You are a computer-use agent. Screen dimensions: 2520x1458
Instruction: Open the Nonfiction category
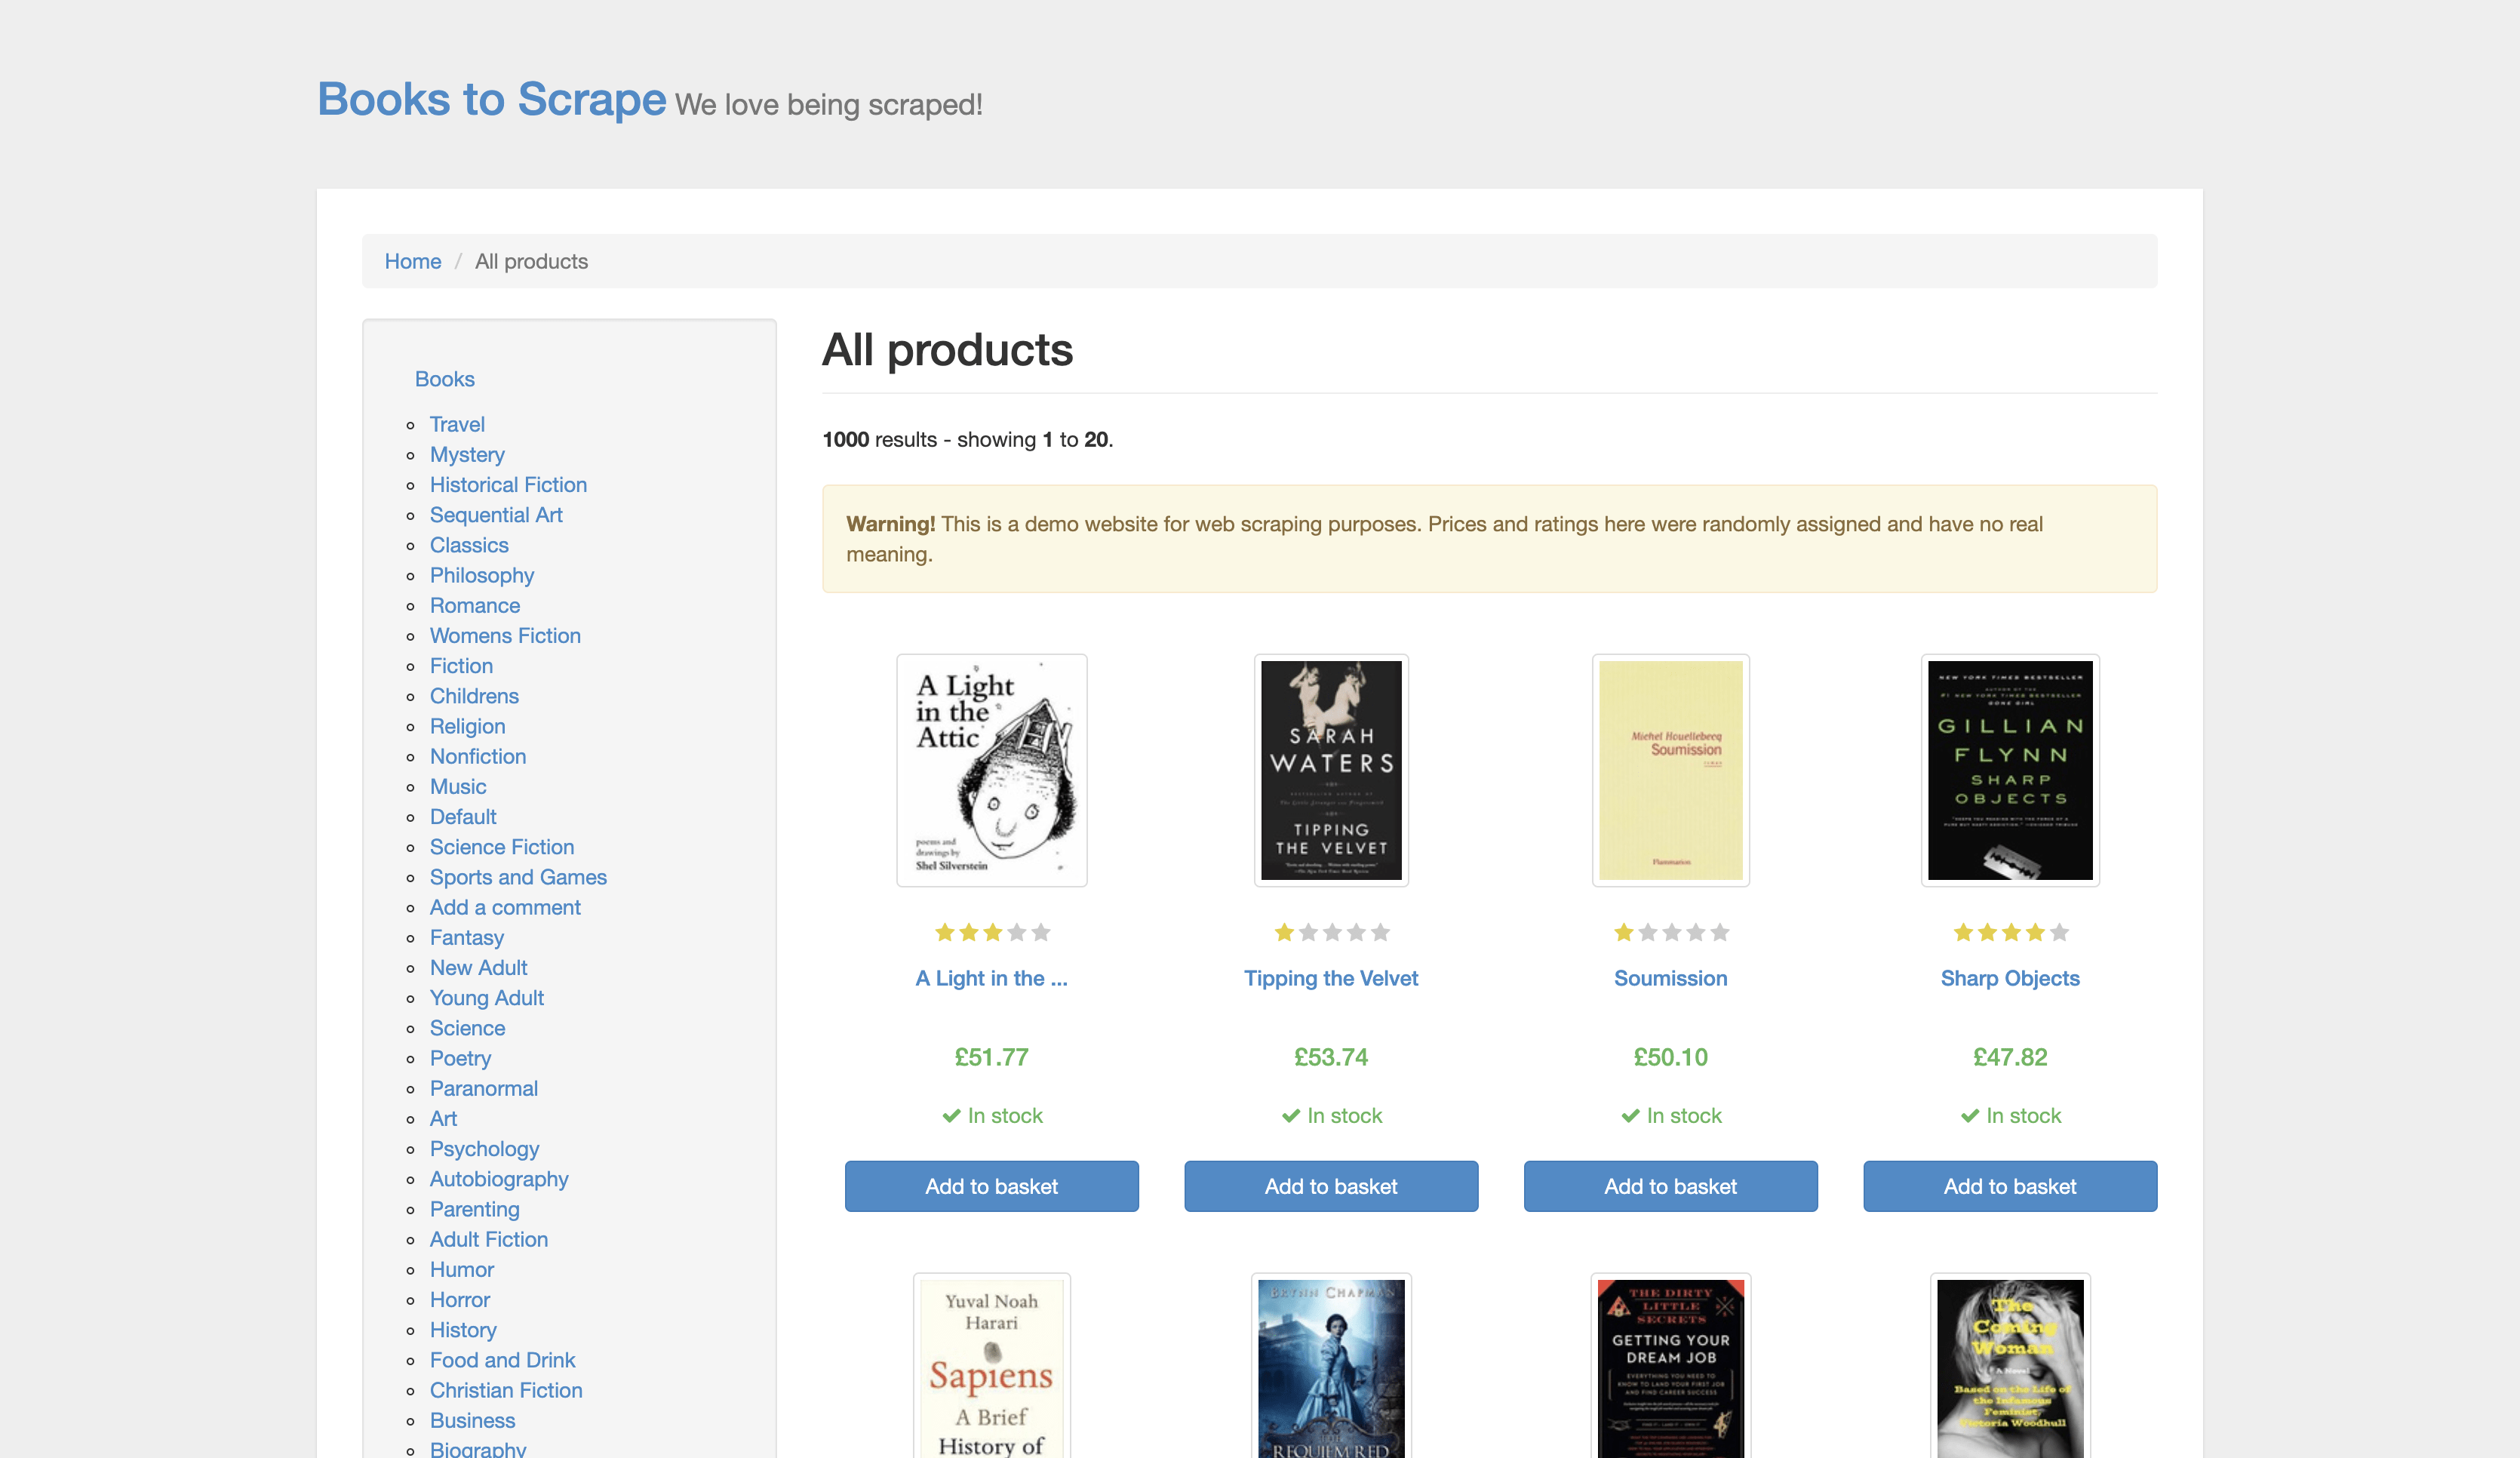(478, 756)
